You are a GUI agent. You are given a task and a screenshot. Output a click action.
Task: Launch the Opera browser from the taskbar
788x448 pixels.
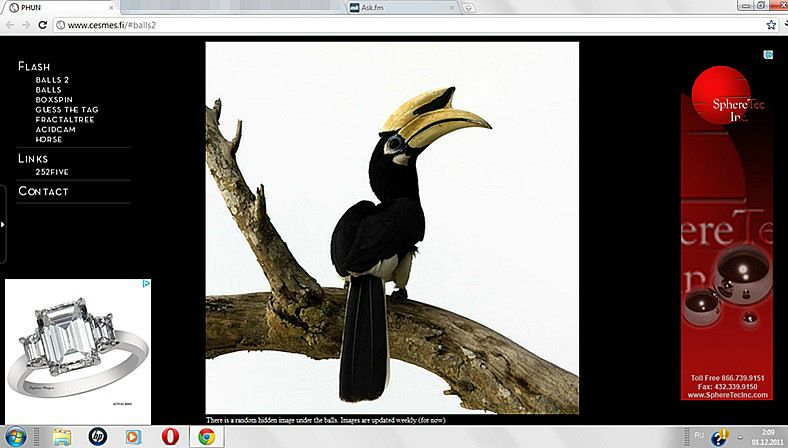[x=170, y=436]
